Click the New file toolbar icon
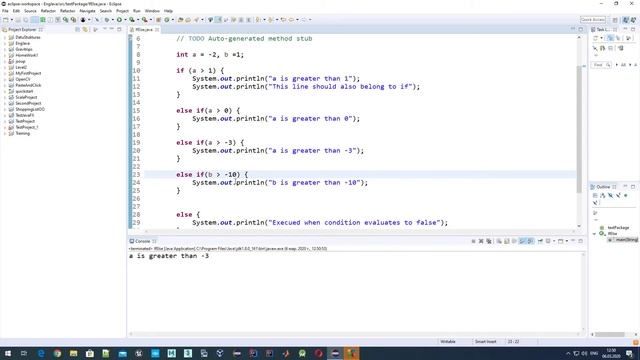The image size is (640, 360). point(6,20)
